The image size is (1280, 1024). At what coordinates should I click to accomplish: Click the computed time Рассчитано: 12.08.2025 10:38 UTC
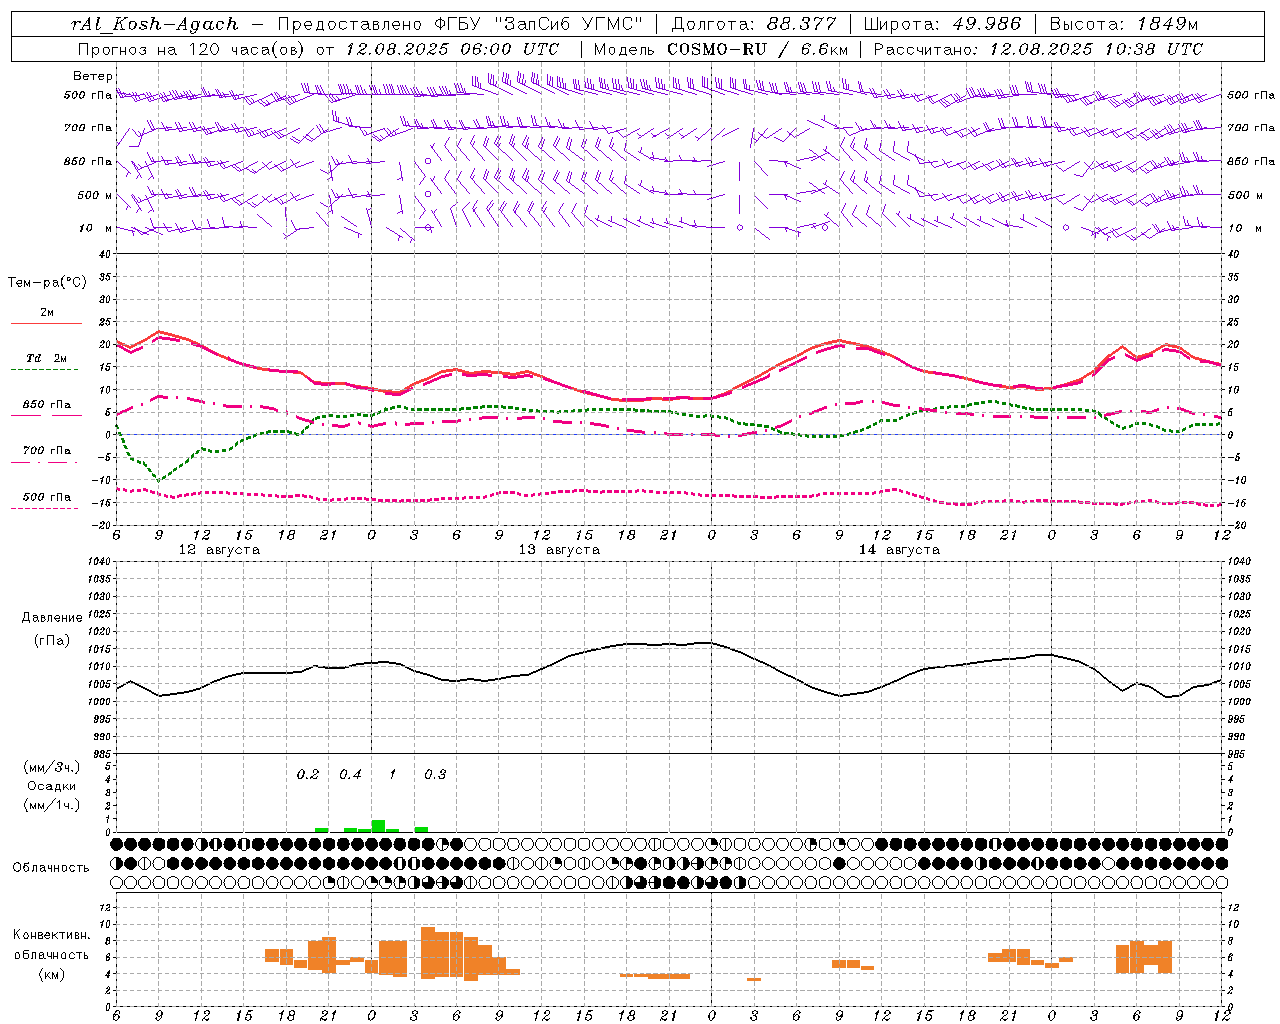pyautogui.click(x=1038, y=49)
